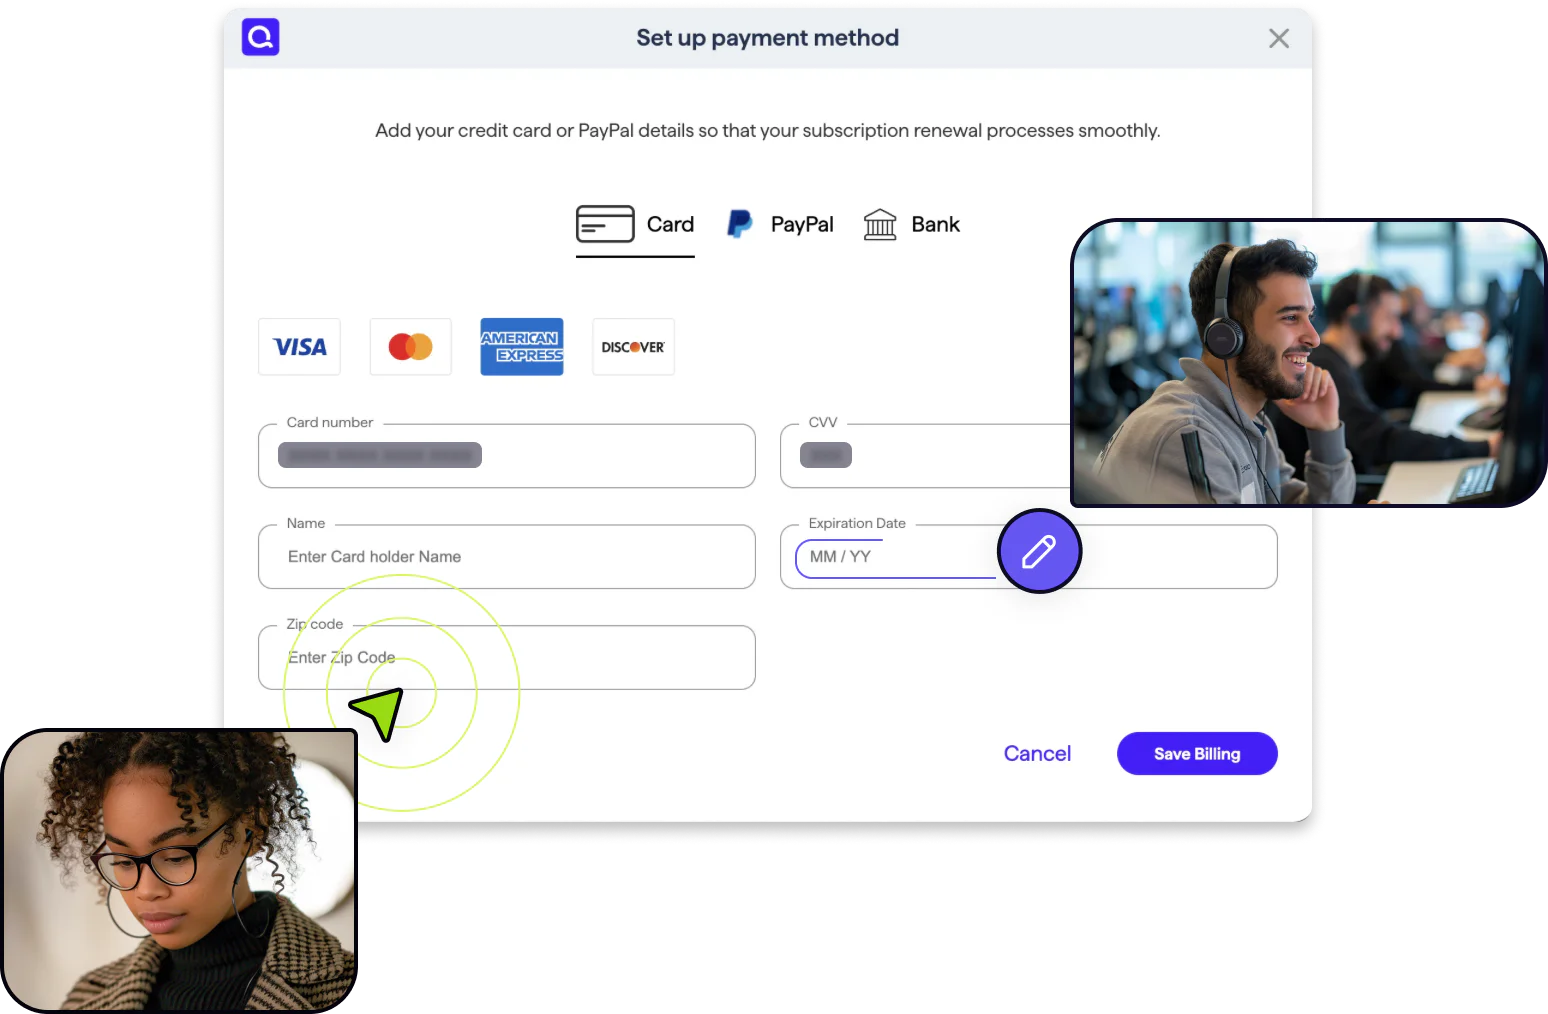Click the Cancel link
1548x1014 pixels.
pos(1037,754)
